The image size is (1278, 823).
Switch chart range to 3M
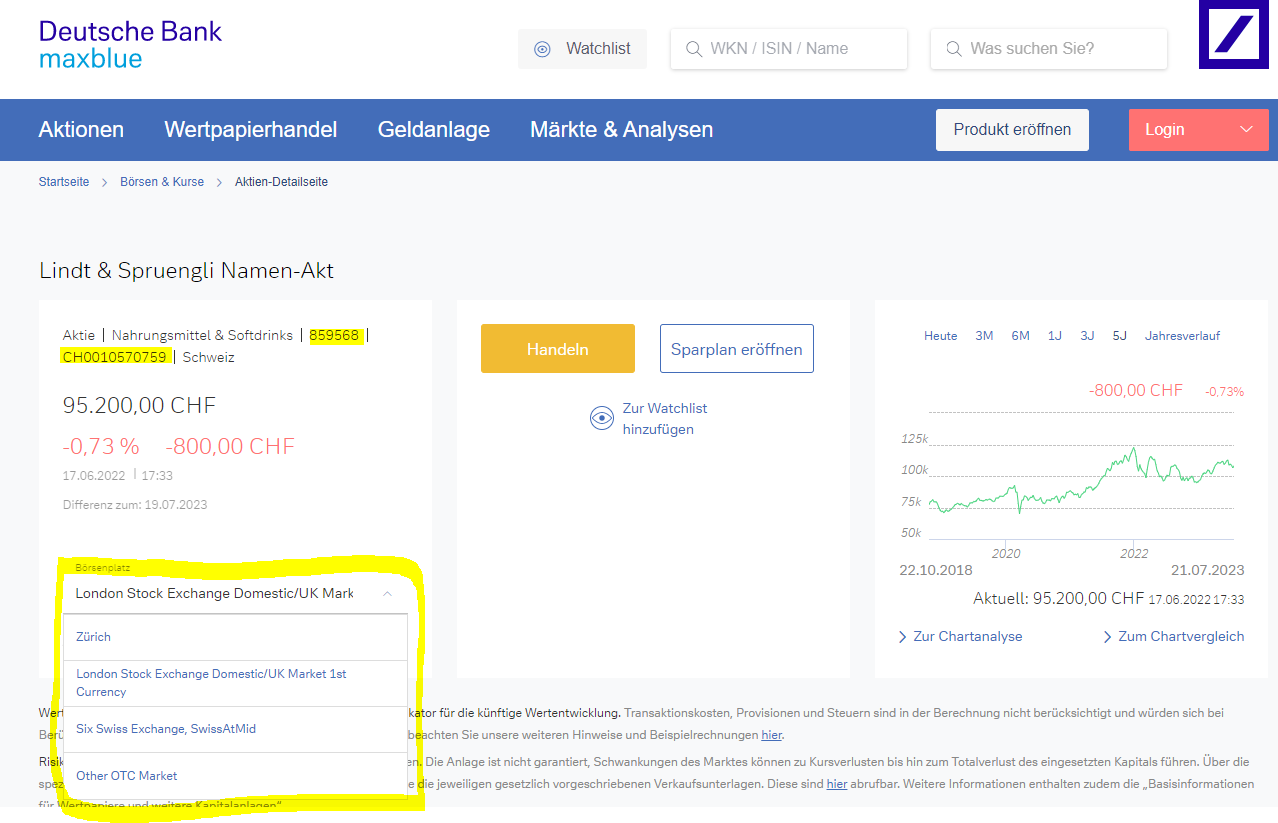(x=984, y=336)
